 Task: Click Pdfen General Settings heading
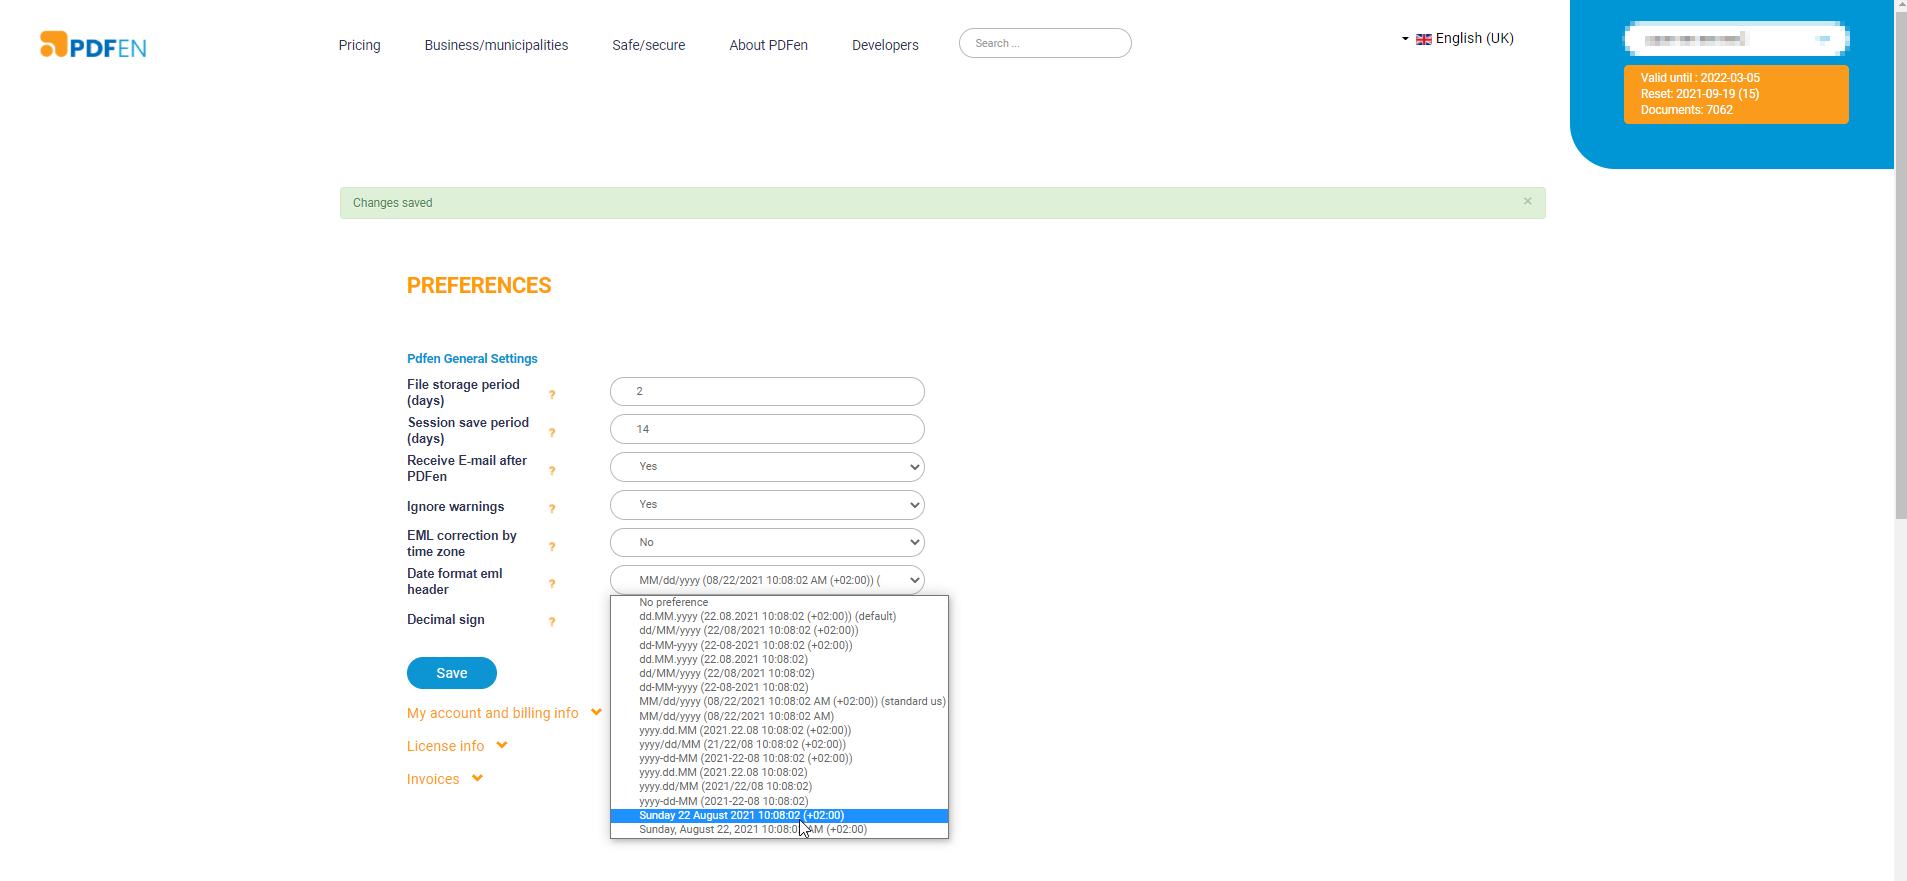tap(472, 358)
